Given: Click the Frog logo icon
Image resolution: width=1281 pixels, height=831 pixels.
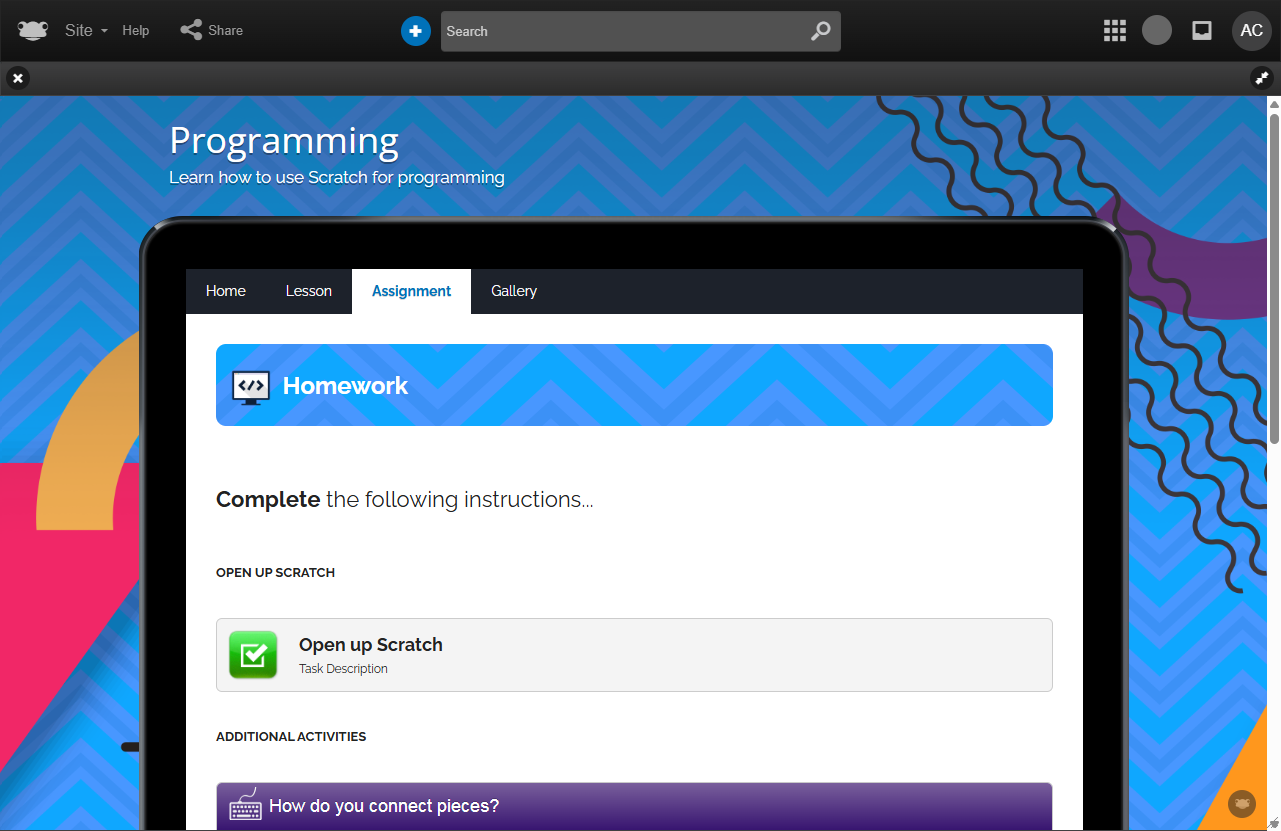Looking at the screenshot, I should (33, 31).
